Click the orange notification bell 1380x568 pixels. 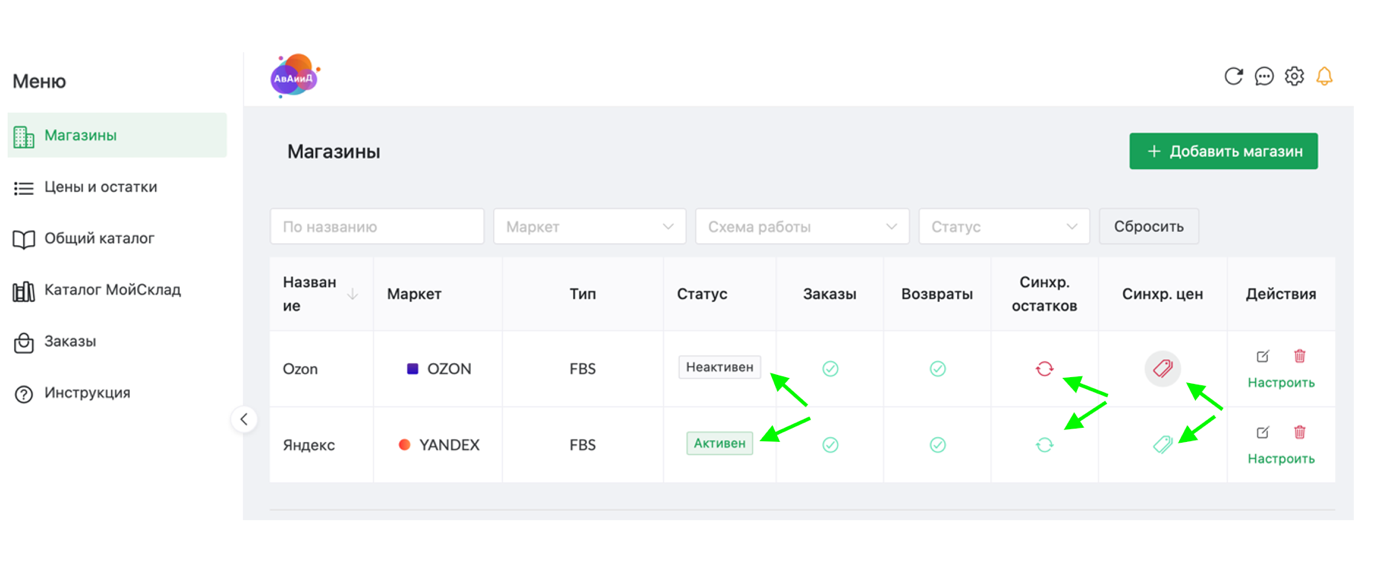(x=1324, y=76)
